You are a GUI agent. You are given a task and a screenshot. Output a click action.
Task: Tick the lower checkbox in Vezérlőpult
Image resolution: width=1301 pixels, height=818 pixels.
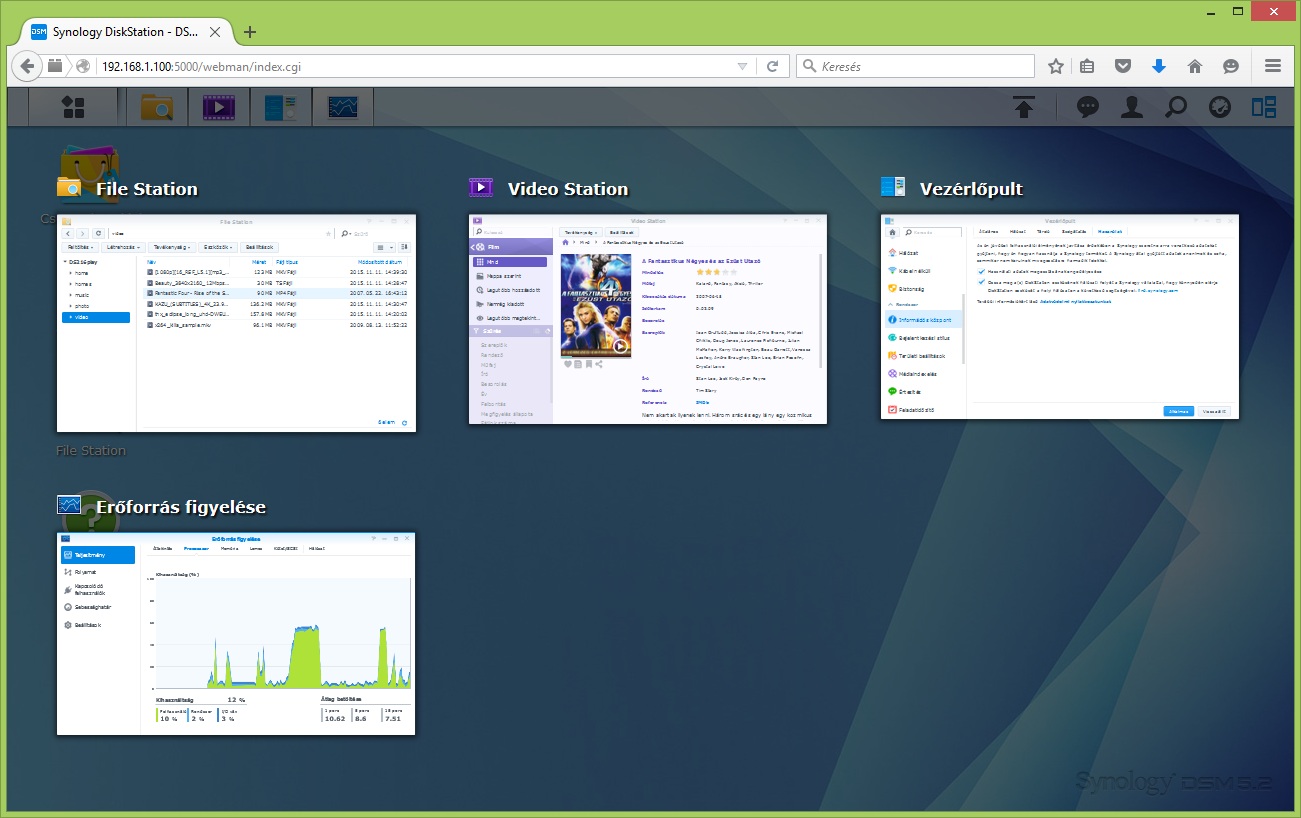(981, 282)
